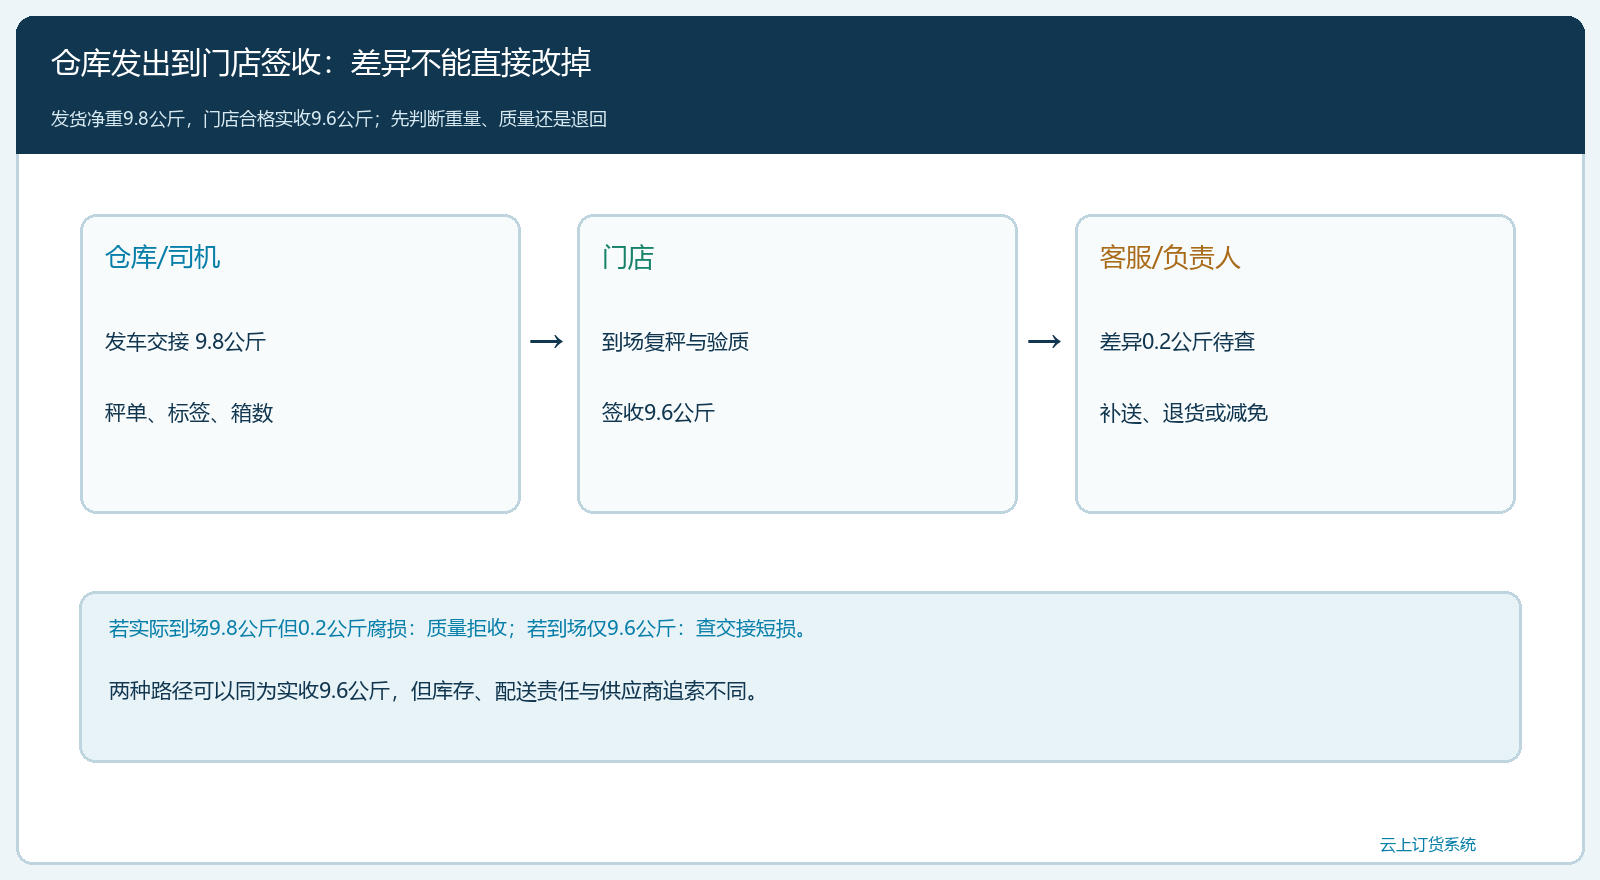Click 补送、退货或减免 line

[1184, 413]
